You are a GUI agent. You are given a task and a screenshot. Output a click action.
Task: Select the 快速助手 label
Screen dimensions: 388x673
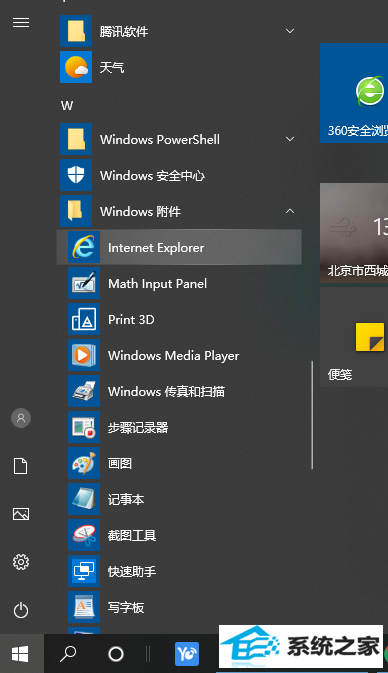(132, 572)
